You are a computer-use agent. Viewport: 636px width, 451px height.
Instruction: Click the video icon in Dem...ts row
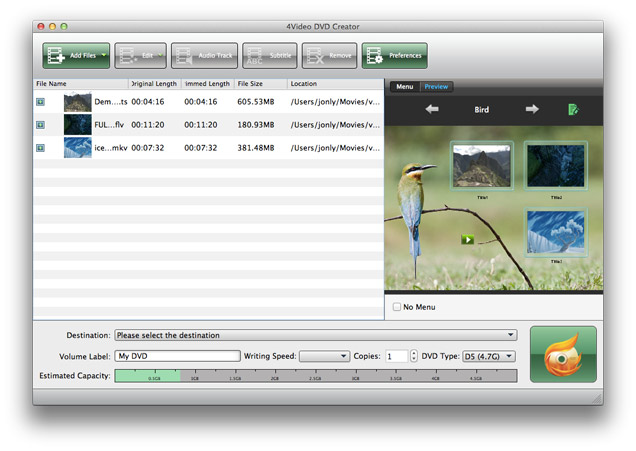point(40,102)
